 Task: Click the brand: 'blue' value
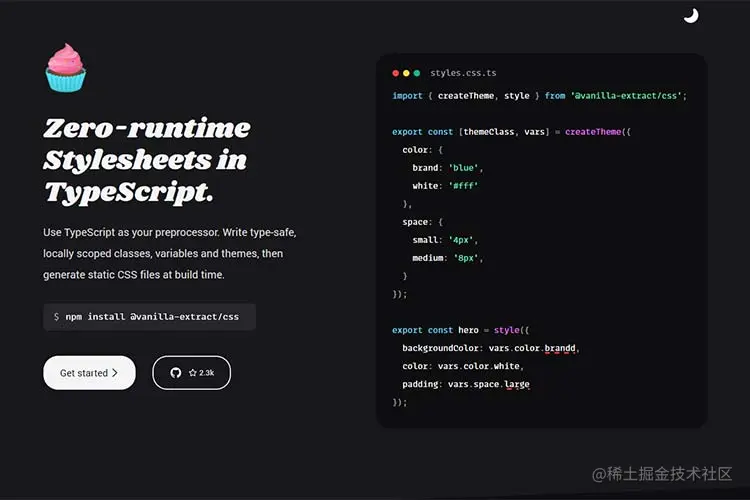click(x=463, y=168)
